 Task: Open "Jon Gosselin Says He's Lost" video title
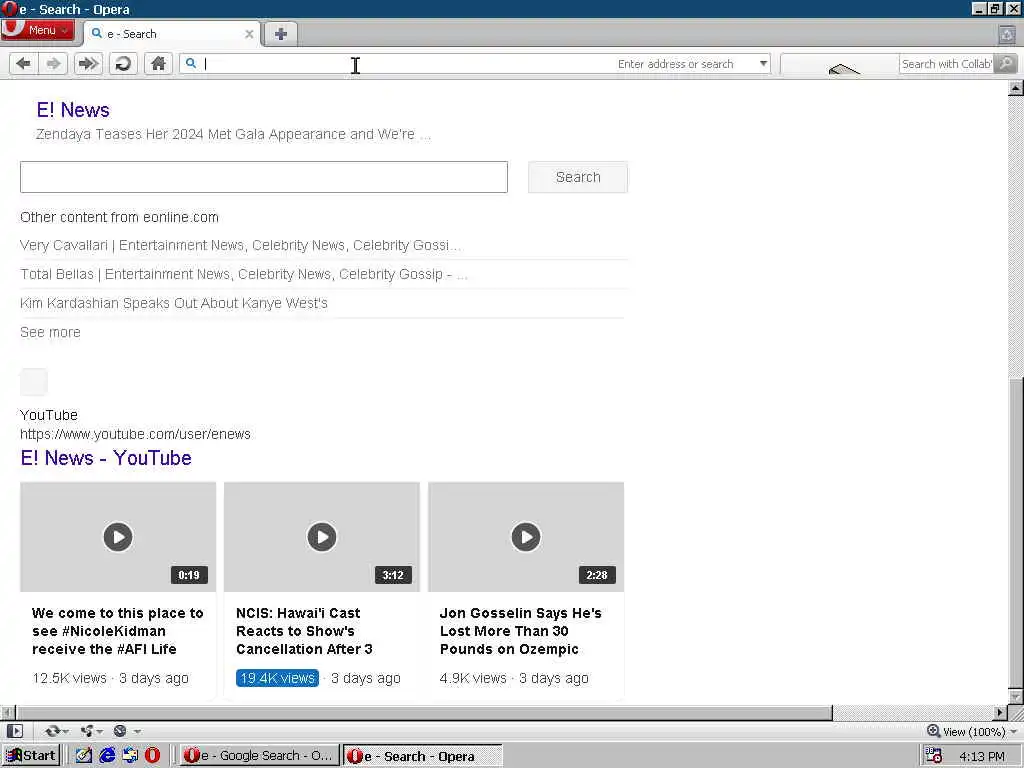(x=520, y=631)
